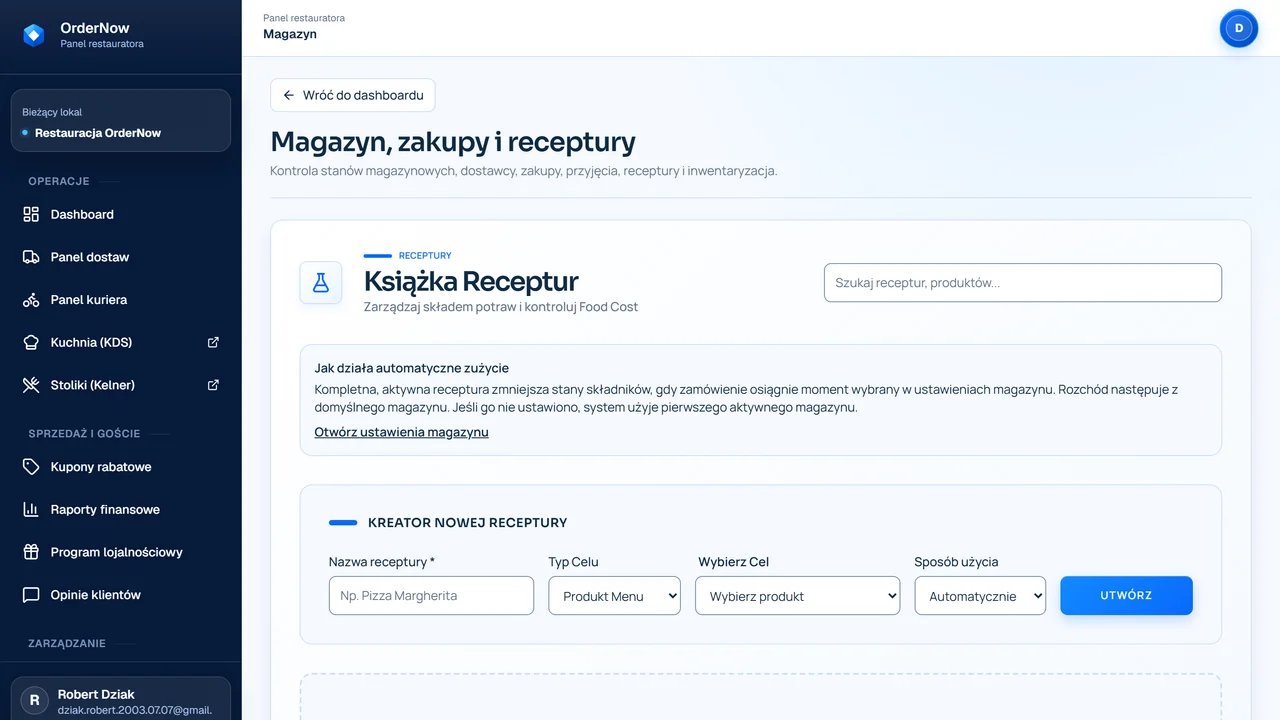Click the Opinie klientów sidebar item
The height and width of the screenshot is (720, 1280).
121,595
